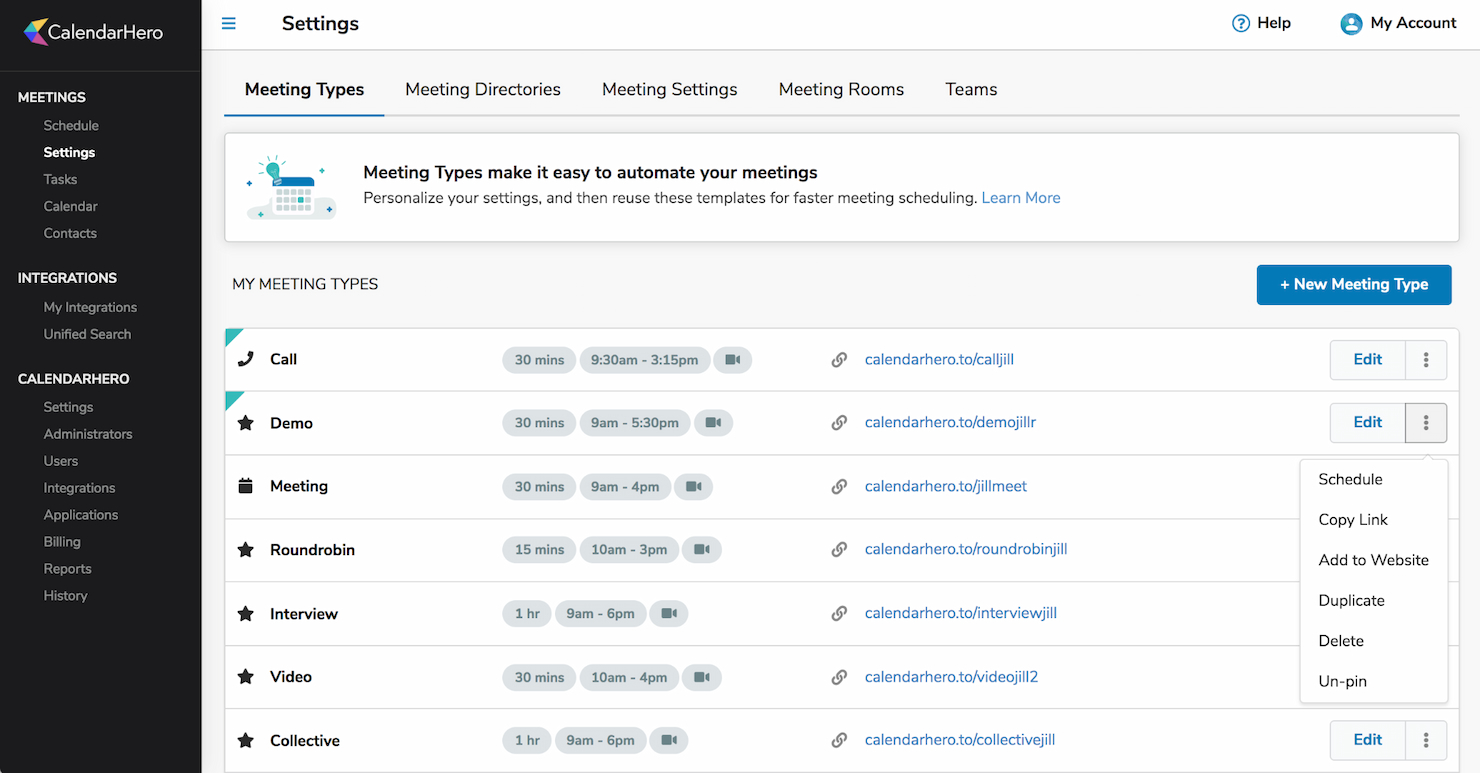This screenshot has height=773, width=1480.
Task: Switch to the Meeting Directories tab
Action: tap(482, 89)
